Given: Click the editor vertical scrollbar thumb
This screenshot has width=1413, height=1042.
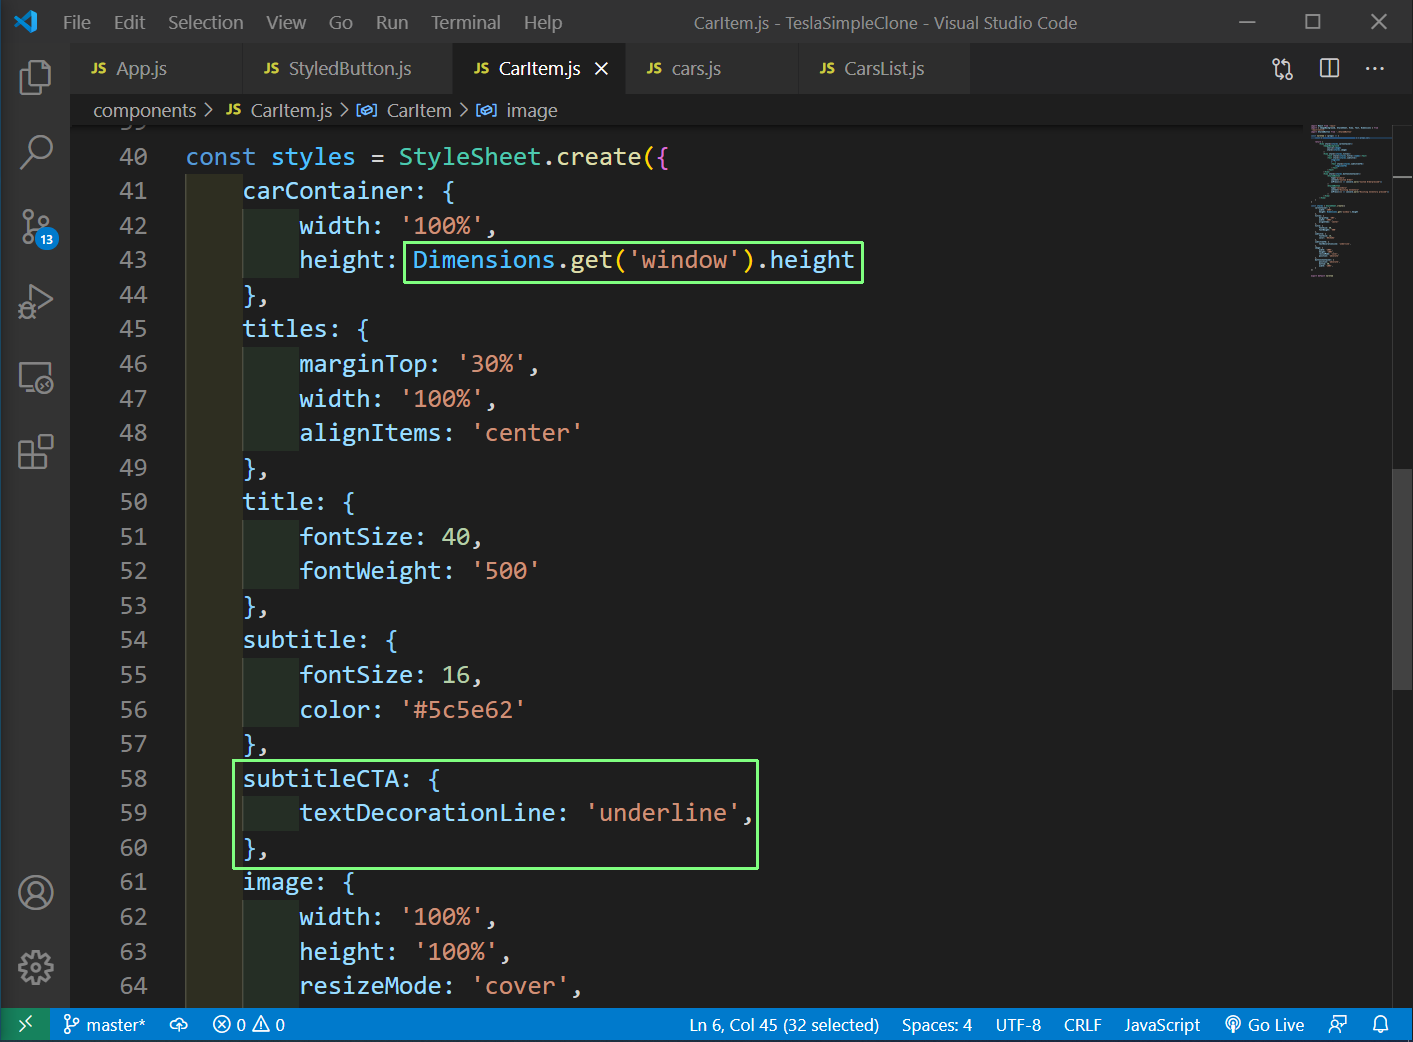Looking at the screenshot, I should (1401, 578).
